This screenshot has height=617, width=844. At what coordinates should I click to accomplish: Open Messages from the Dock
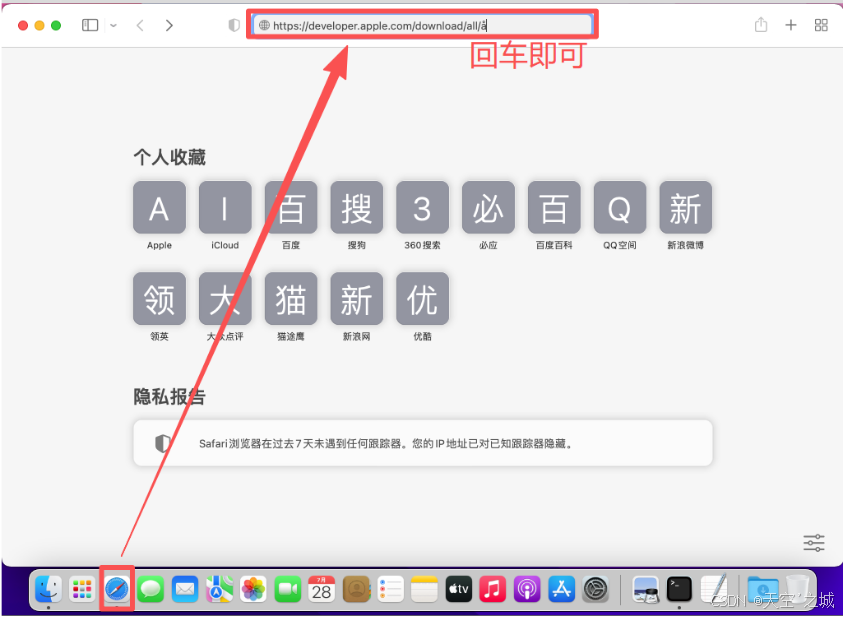[x=151, y=589]
